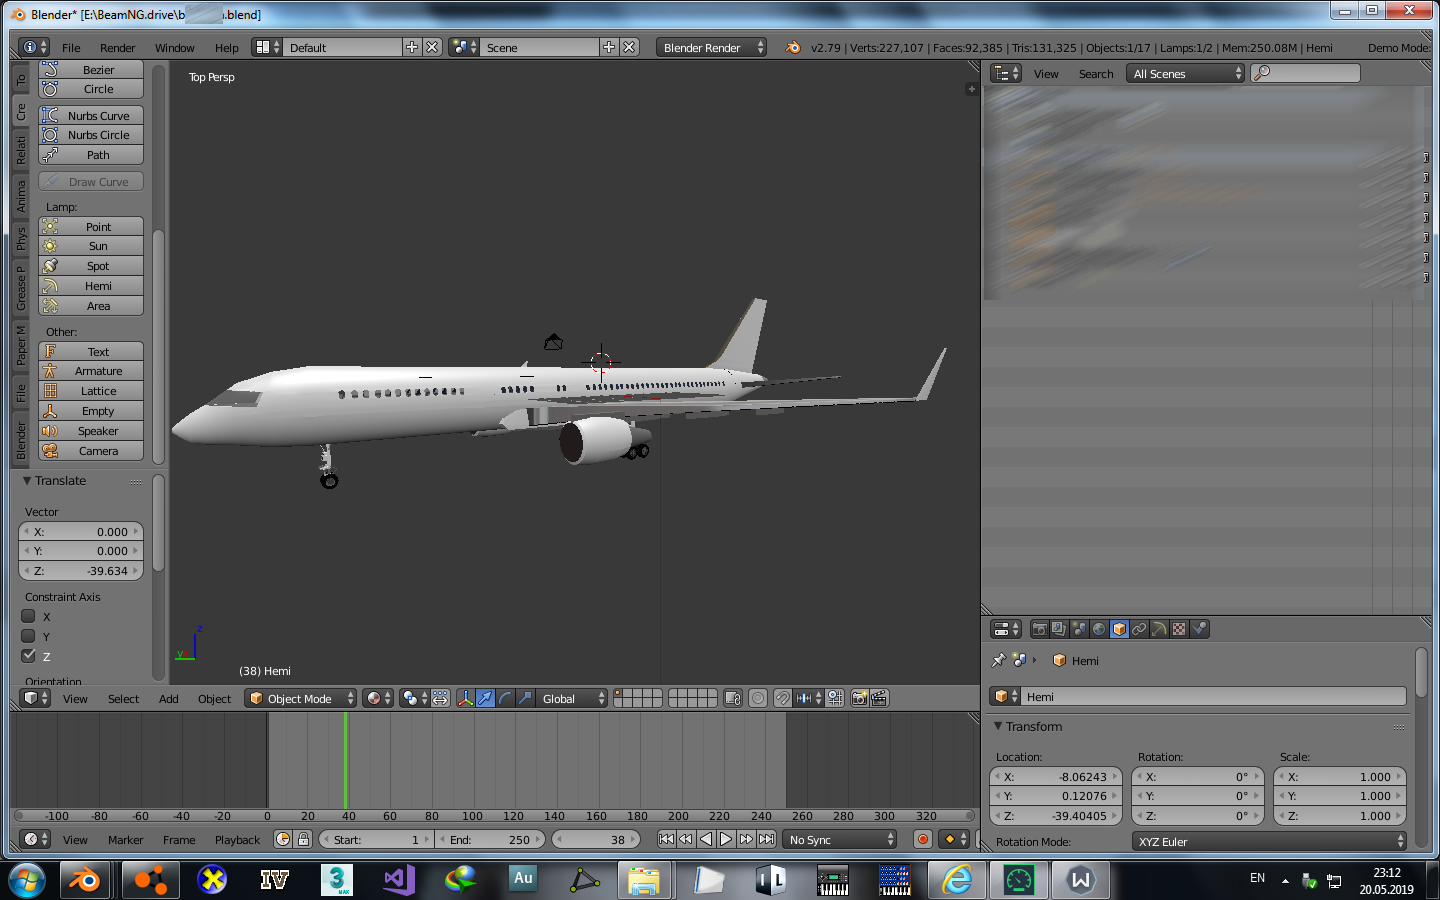Open Visual Studio from the taskbar

tap(399, 880)
